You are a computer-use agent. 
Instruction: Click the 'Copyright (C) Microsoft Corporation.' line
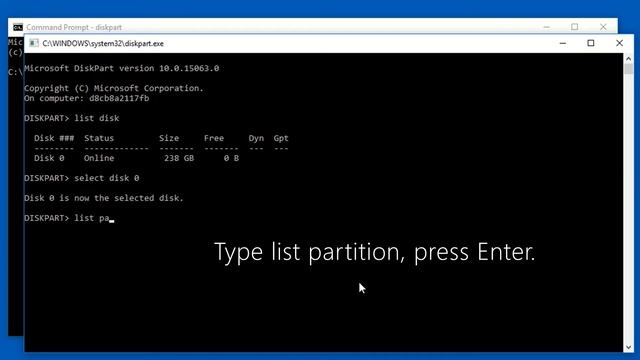click(x=113, y=88)
